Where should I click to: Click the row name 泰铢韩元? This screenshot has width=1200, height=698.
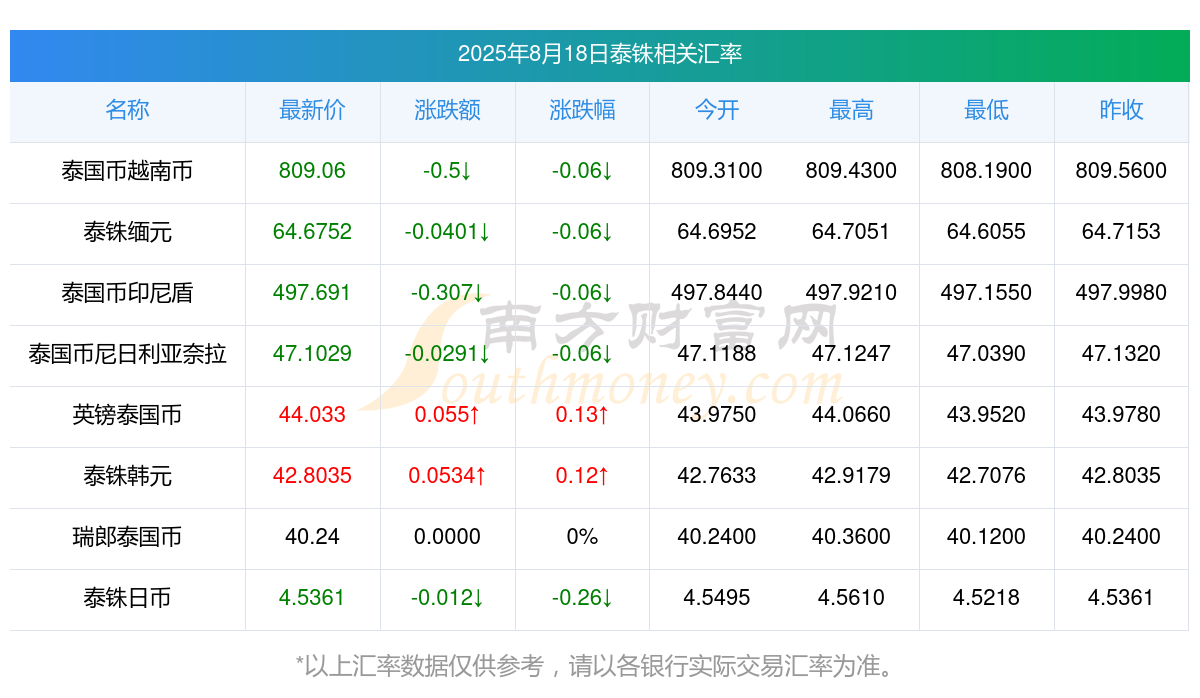click(127, 477)
